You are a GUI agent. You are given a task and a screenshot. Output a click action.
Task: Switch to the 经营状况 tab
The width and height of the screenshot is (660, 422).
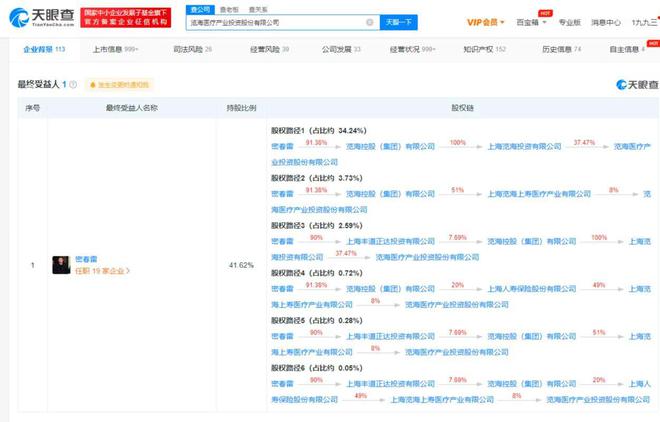pyautogui.click(x=412, y=49)
